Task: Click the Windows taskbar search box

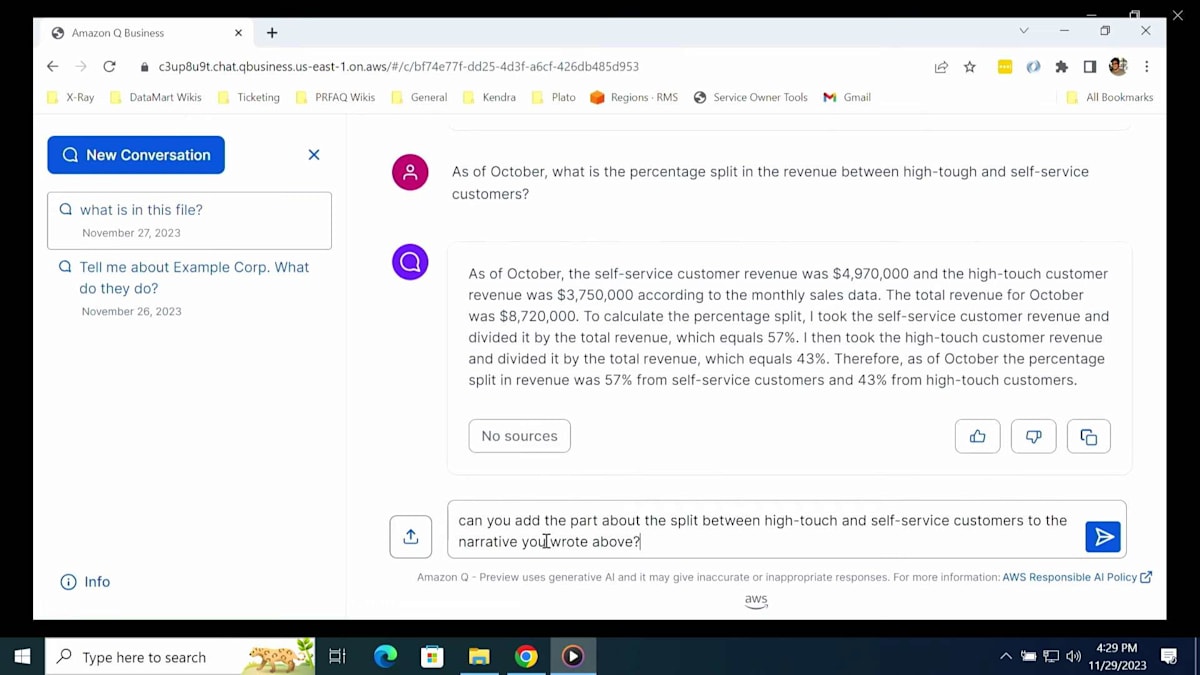Action: [x=180, y=657]
